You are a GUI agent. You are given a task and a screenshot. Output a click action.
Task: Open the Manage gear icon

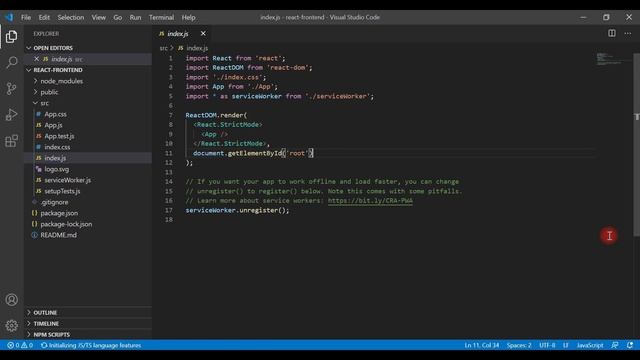click(x=11, y=325)
